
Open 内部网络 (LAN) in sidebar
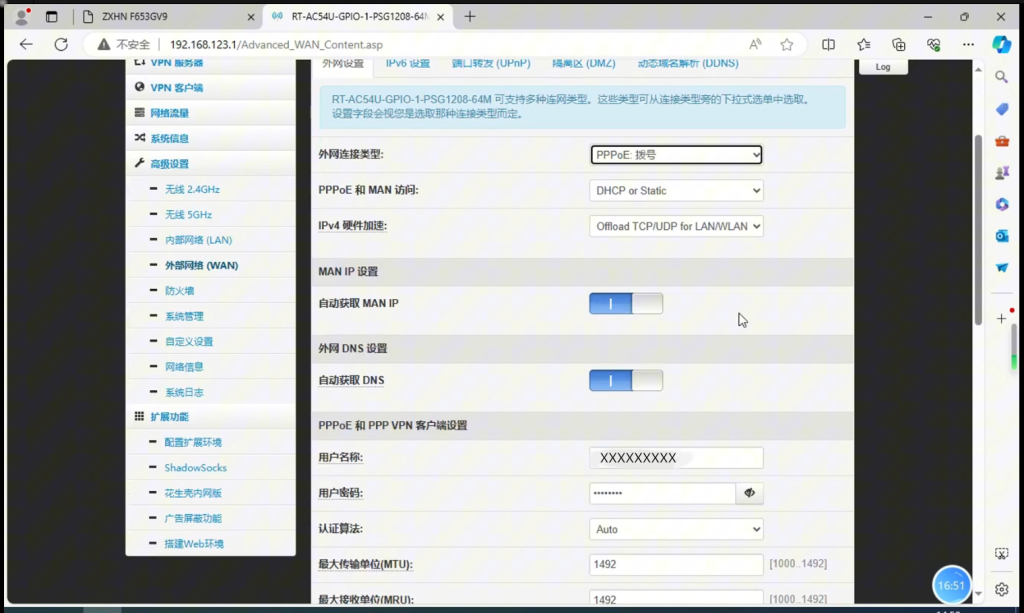[198, 240]
